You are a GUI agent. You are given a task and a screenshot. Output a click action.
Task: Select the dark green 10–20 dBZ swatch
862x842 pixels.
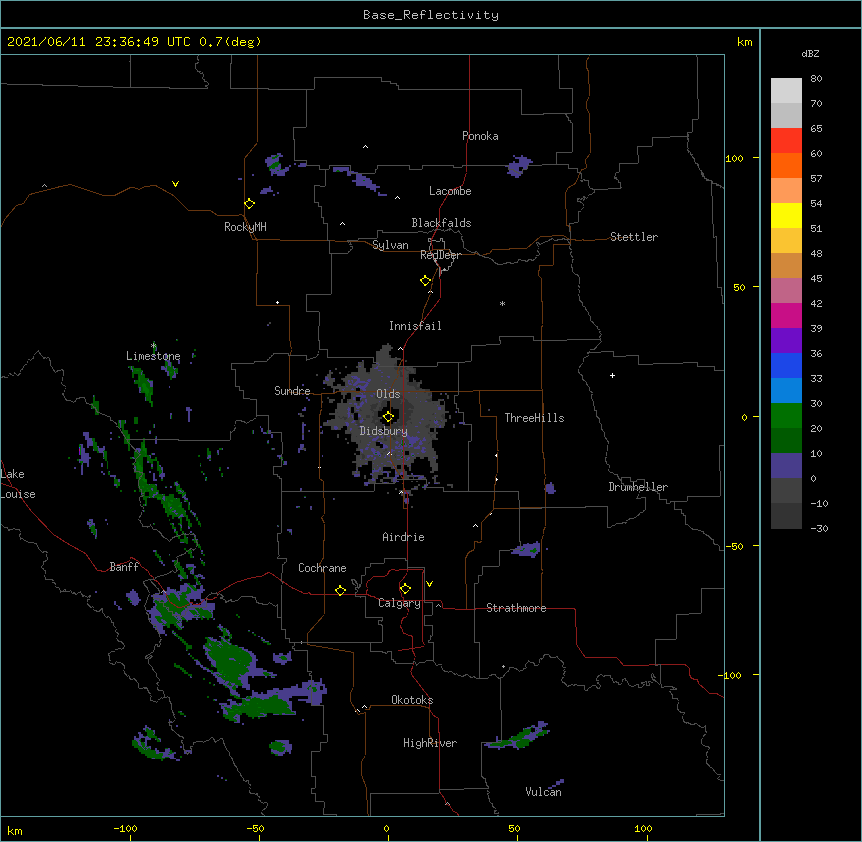(786, 440)
